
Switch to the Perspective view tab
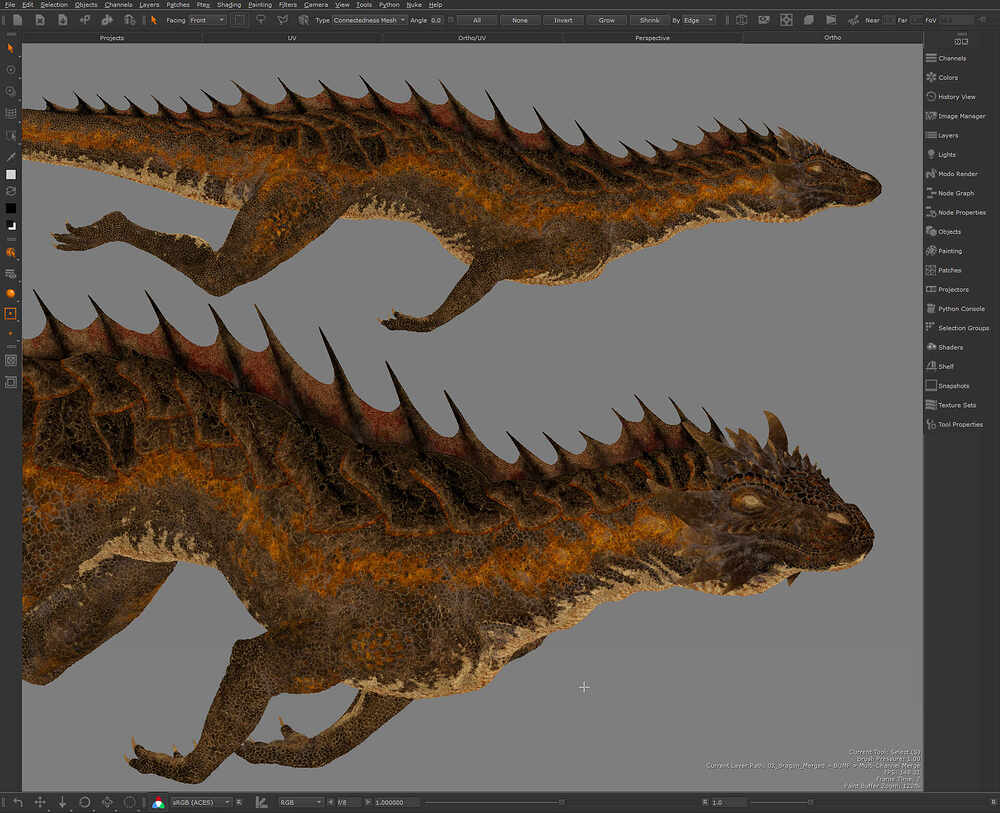652,38
